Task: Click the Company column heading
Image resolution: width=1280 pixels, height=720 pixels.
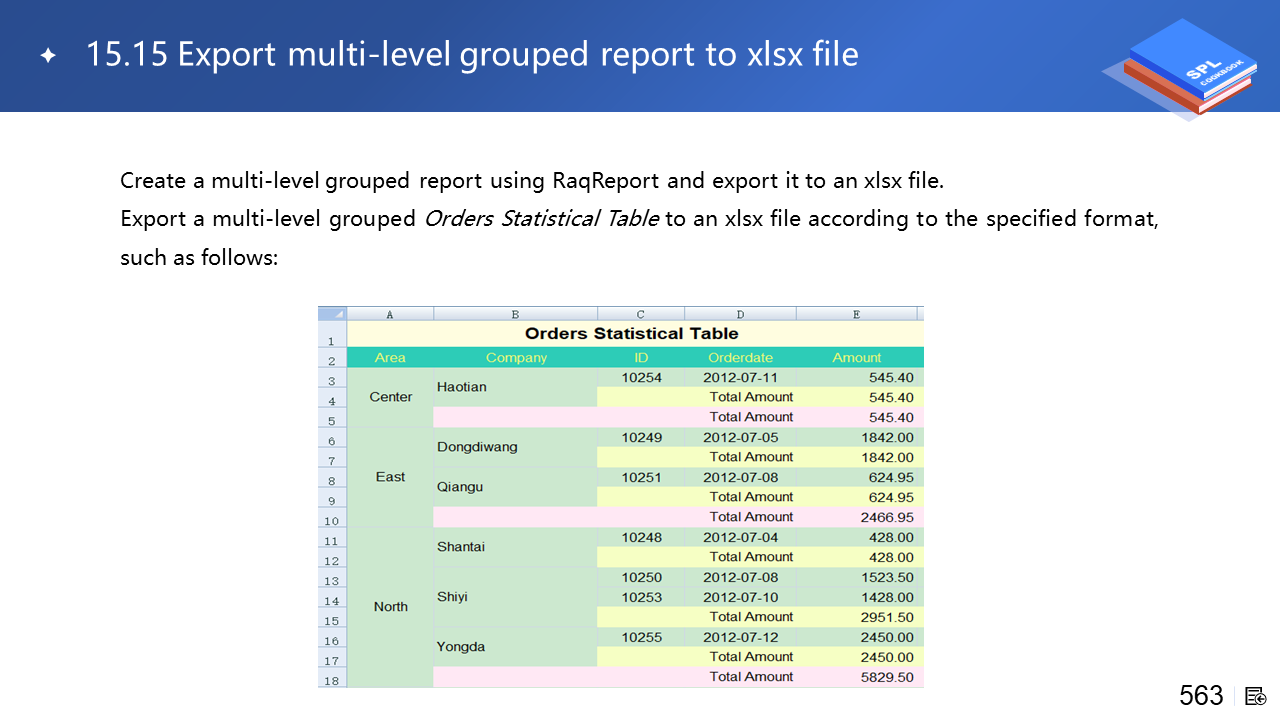Action: click(x=516, y=358)
